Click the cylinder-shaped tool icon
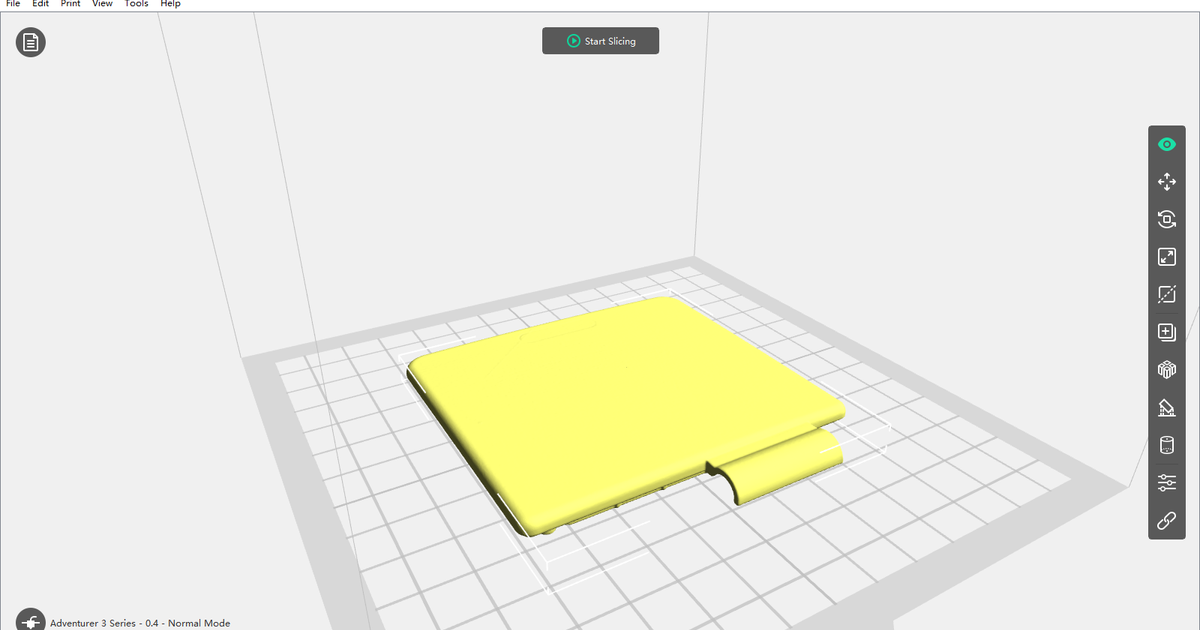Viewport: 1200px width, 630px height. 1166,445
